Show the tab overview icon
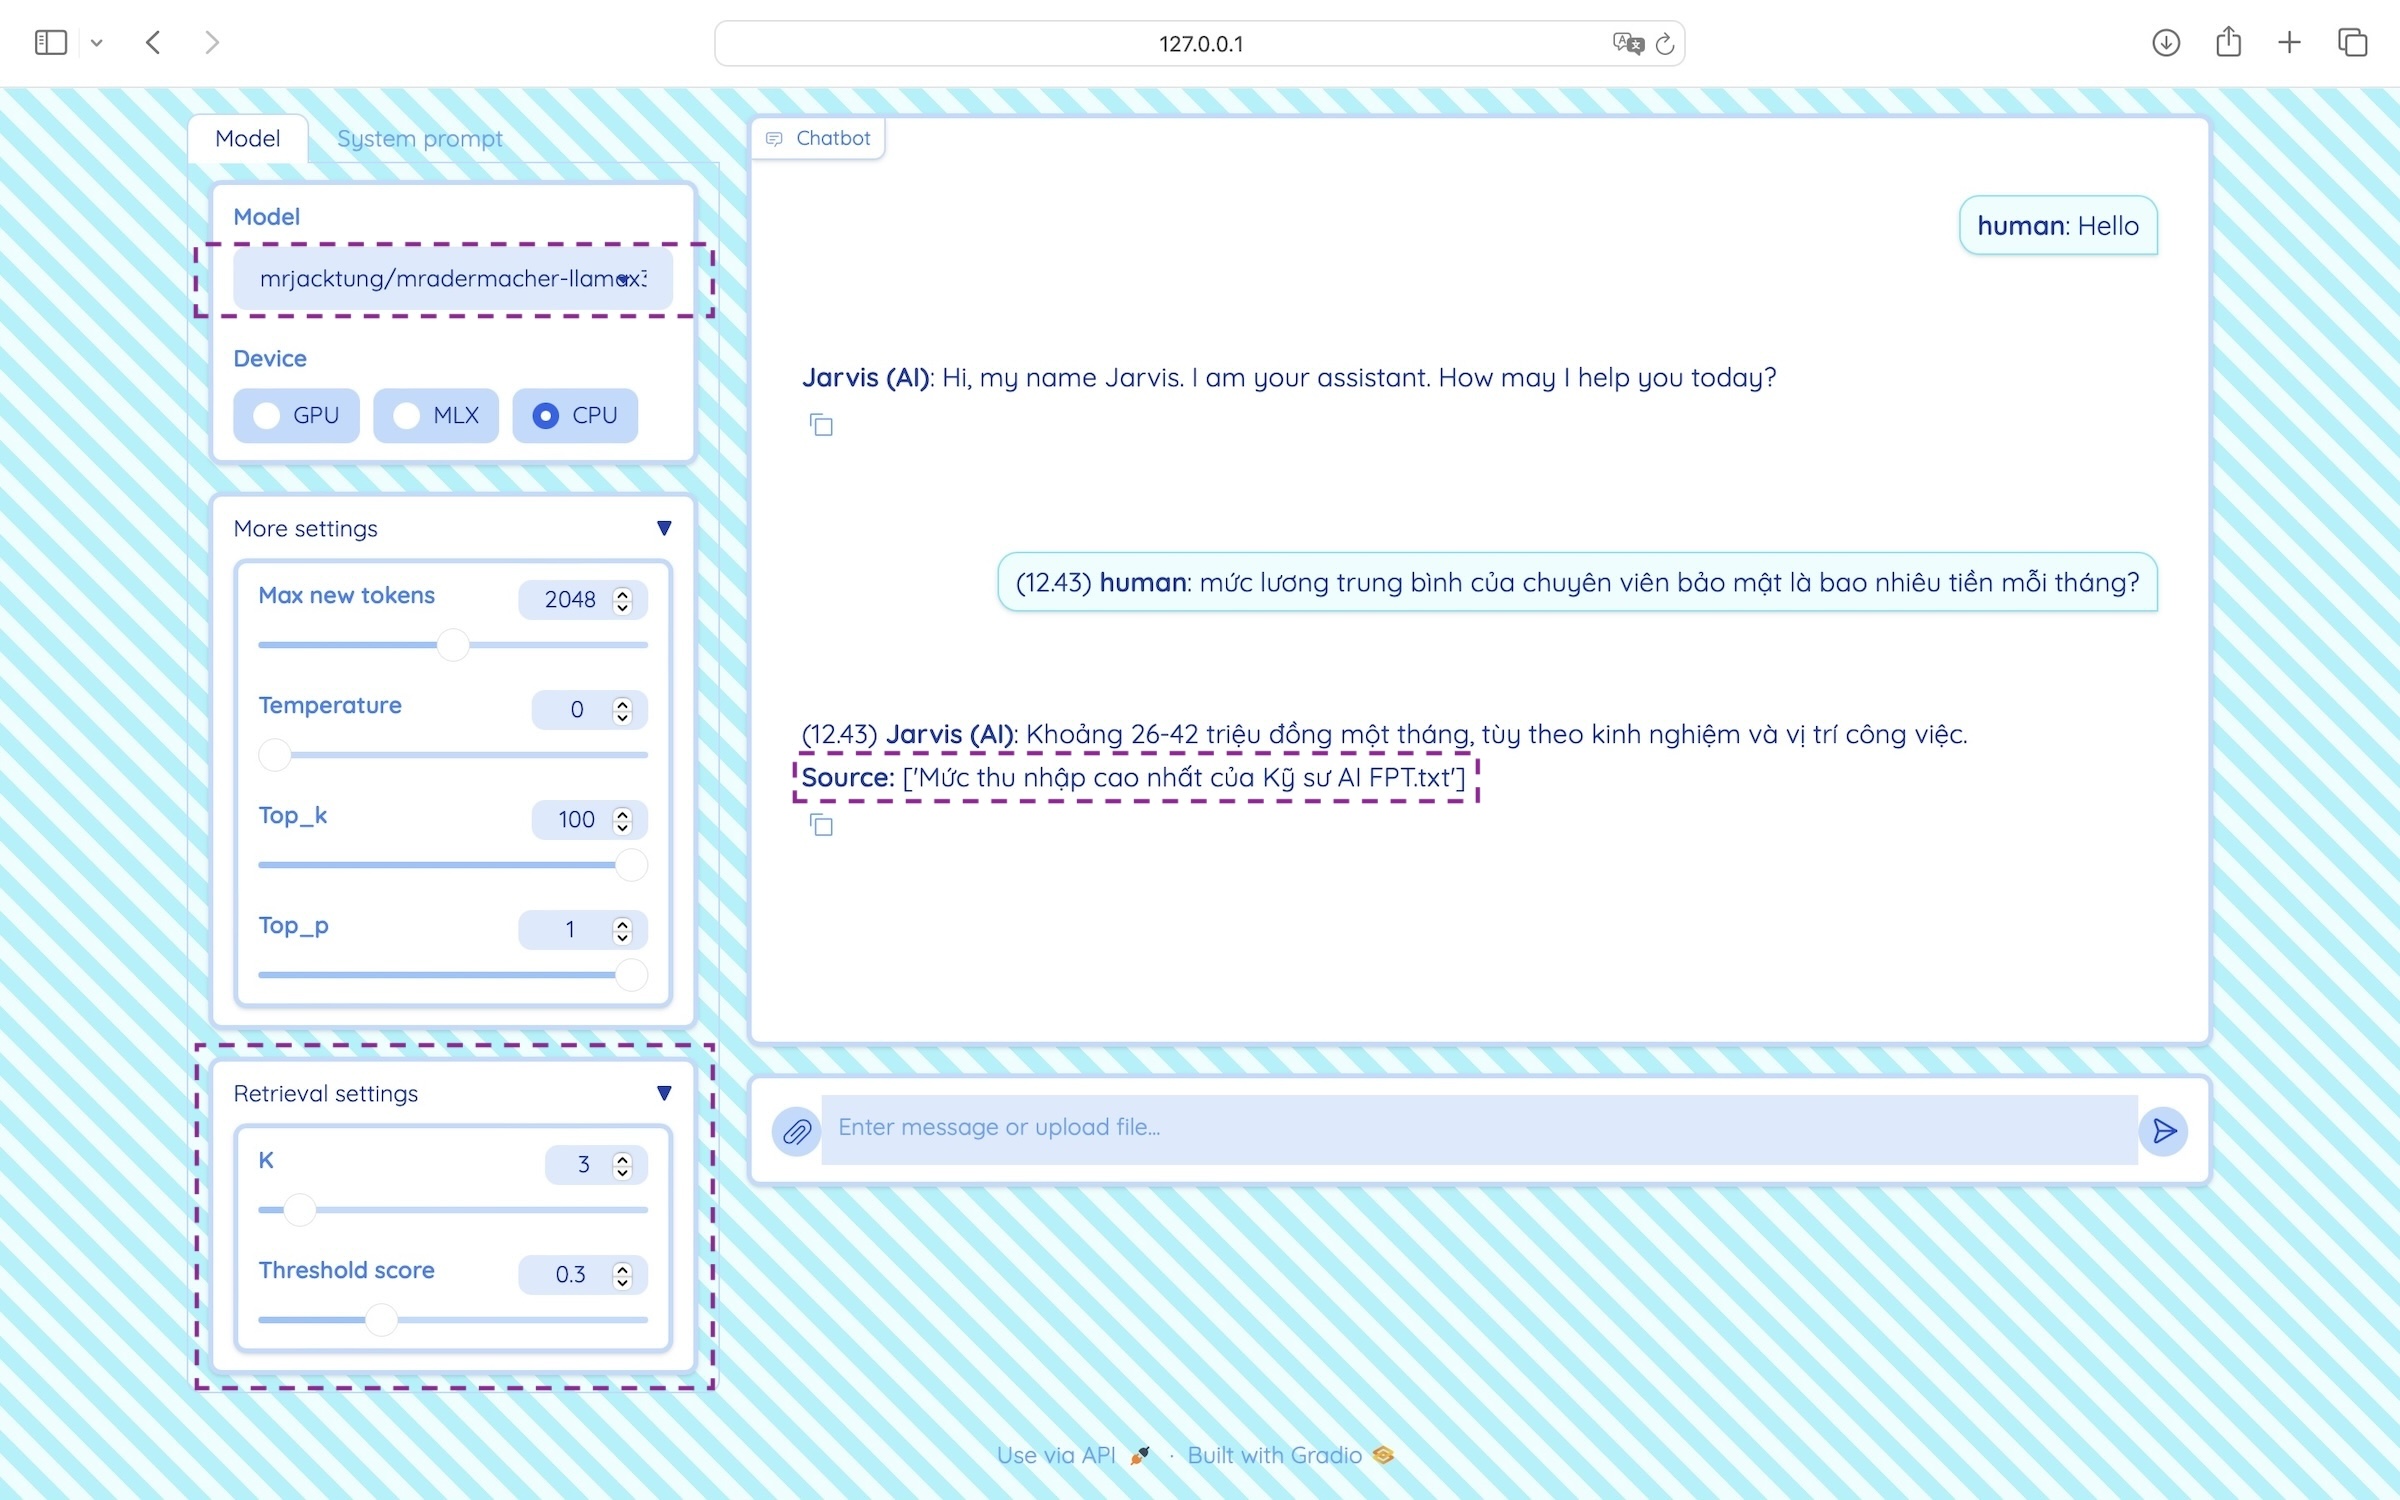 pos(2352,42)
